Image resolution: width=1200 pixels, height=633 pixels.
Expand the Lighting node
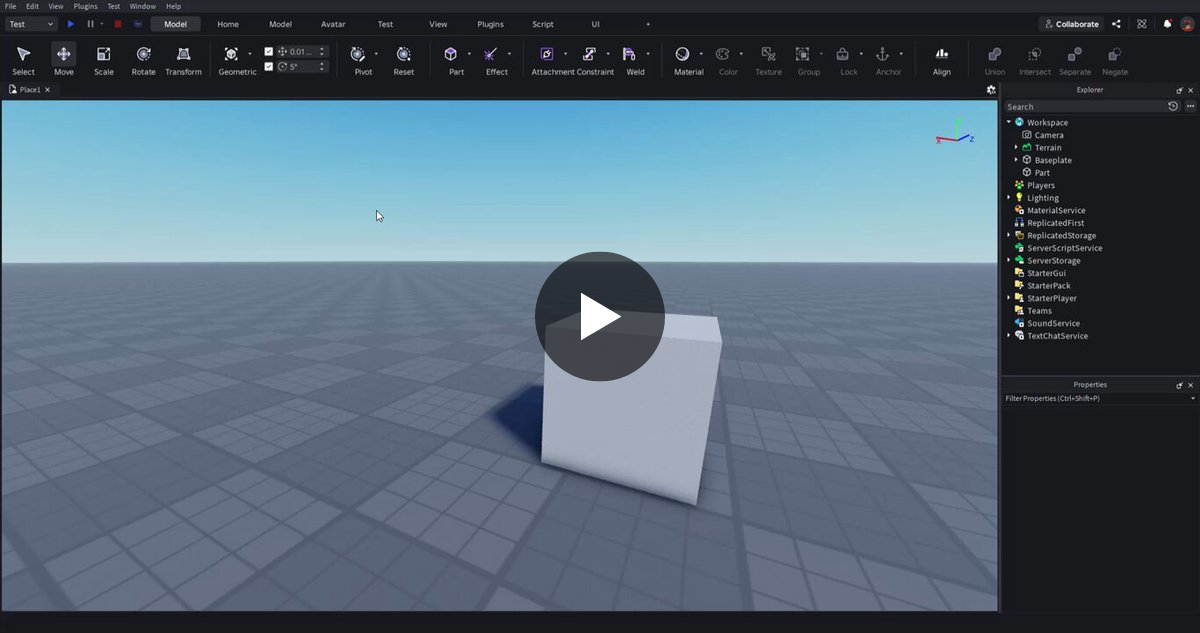1008,198
